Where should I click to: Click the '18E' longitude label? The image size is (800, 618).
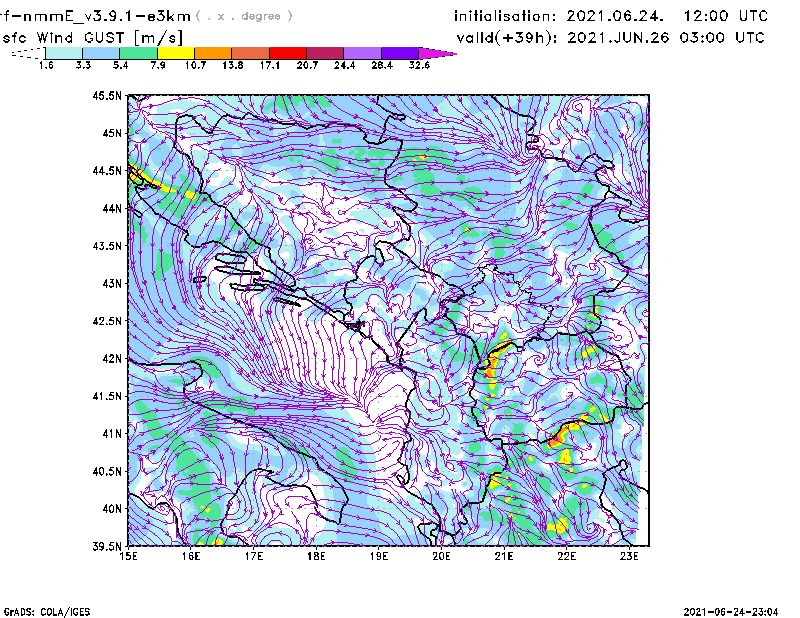tap(316, 556)
